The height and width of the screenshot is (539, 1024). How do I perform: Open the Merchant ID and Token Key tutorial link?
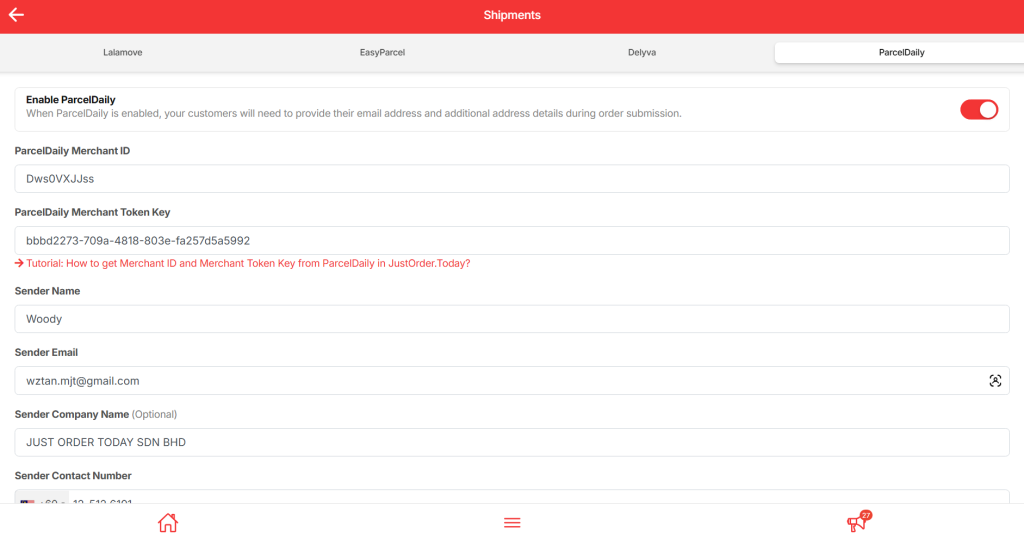(x=248, y=264)
